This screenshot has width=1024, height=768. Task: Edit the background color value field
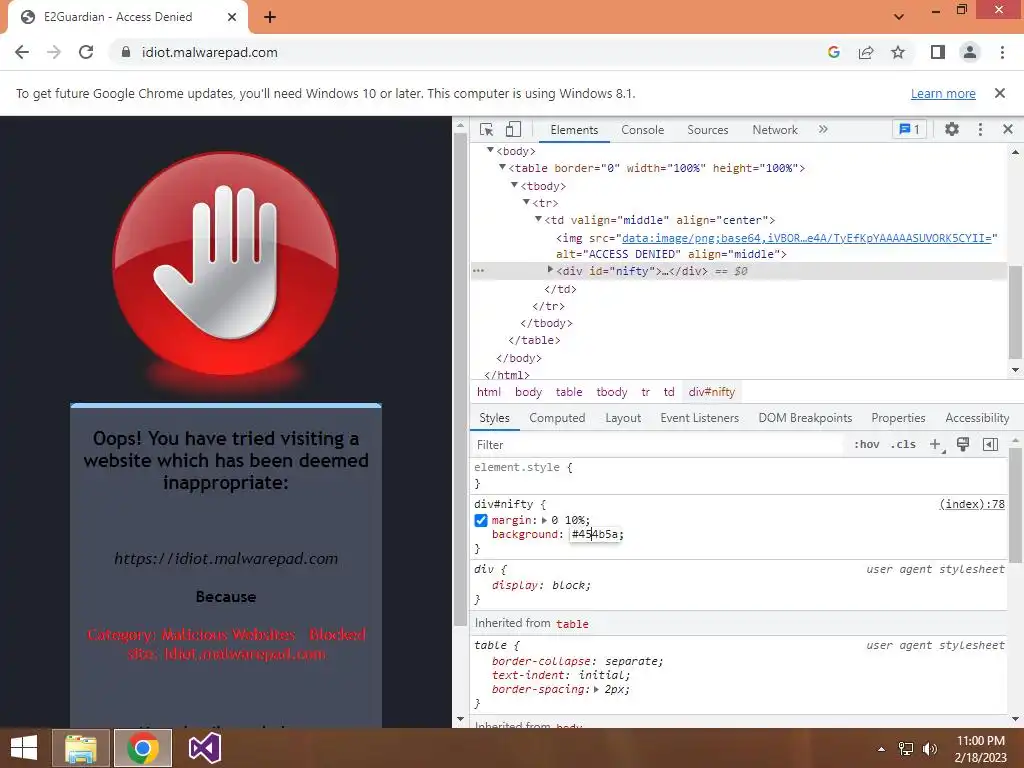pyautogui.click(x=594, y=534)
